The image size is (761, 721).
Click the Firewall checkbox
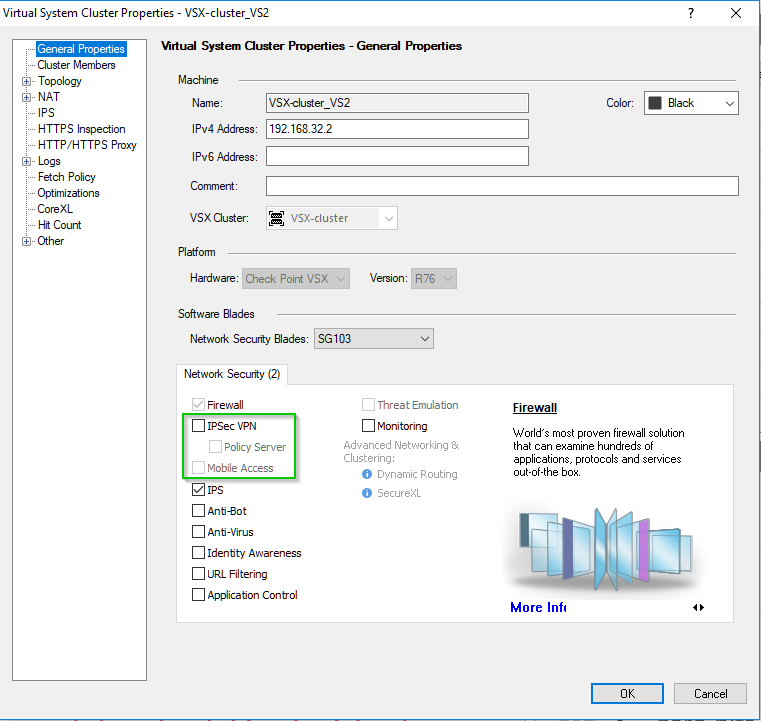coord(199,404)
